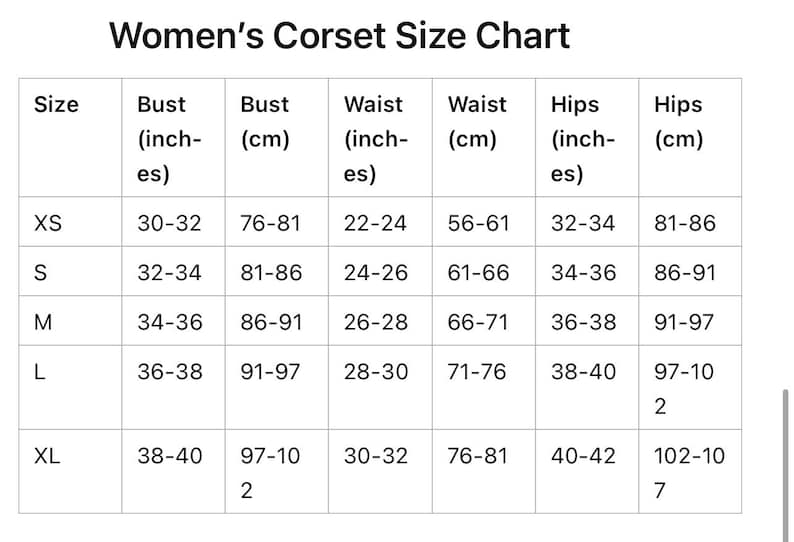Click the L size row label

point(39,372)
